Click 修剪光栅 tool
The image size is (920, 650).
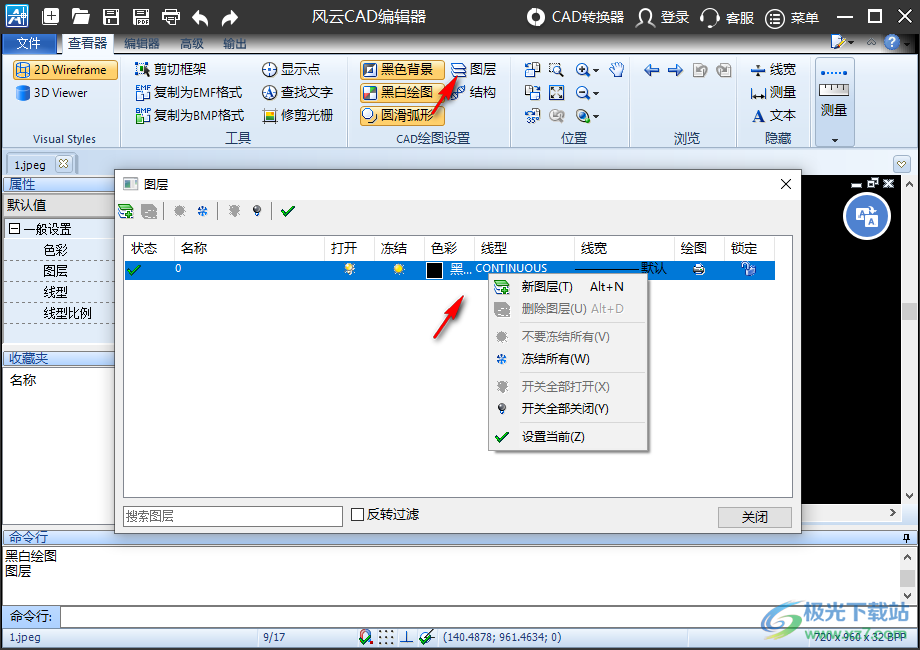[x=297, y=115]
